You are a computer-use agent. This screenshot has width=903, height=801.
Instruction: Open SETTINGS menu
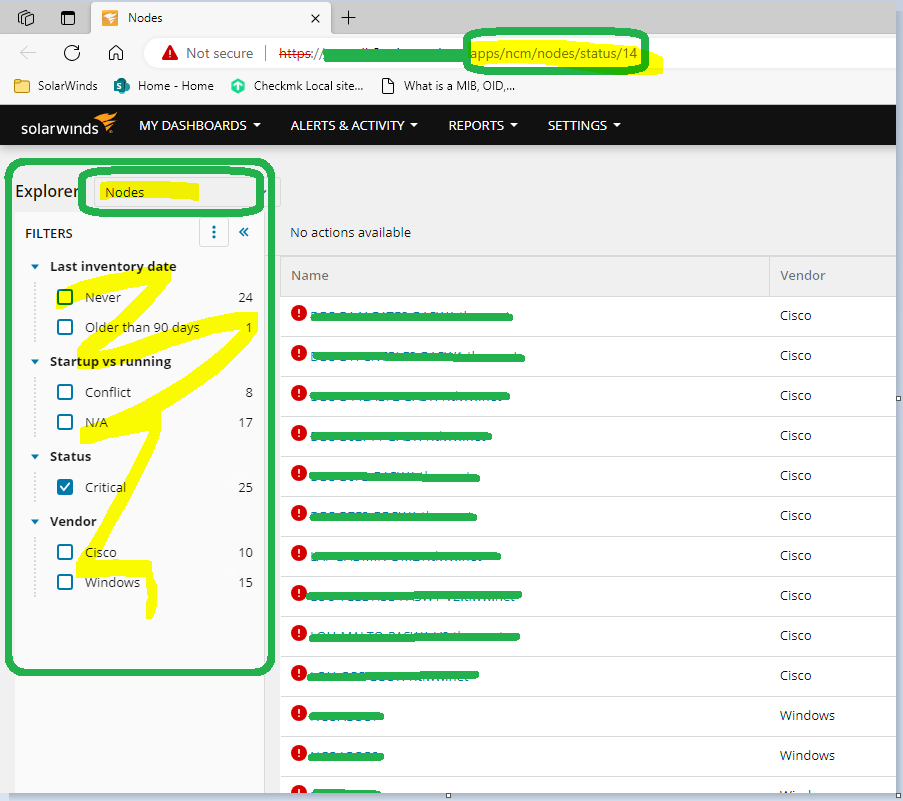click(x=583, y=126)
